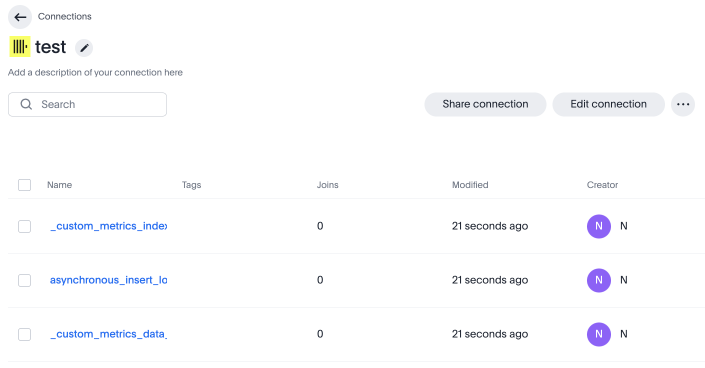705x368 pixels.
Task: Open the _custom_metrics_index table link
Action: point(108,226)
